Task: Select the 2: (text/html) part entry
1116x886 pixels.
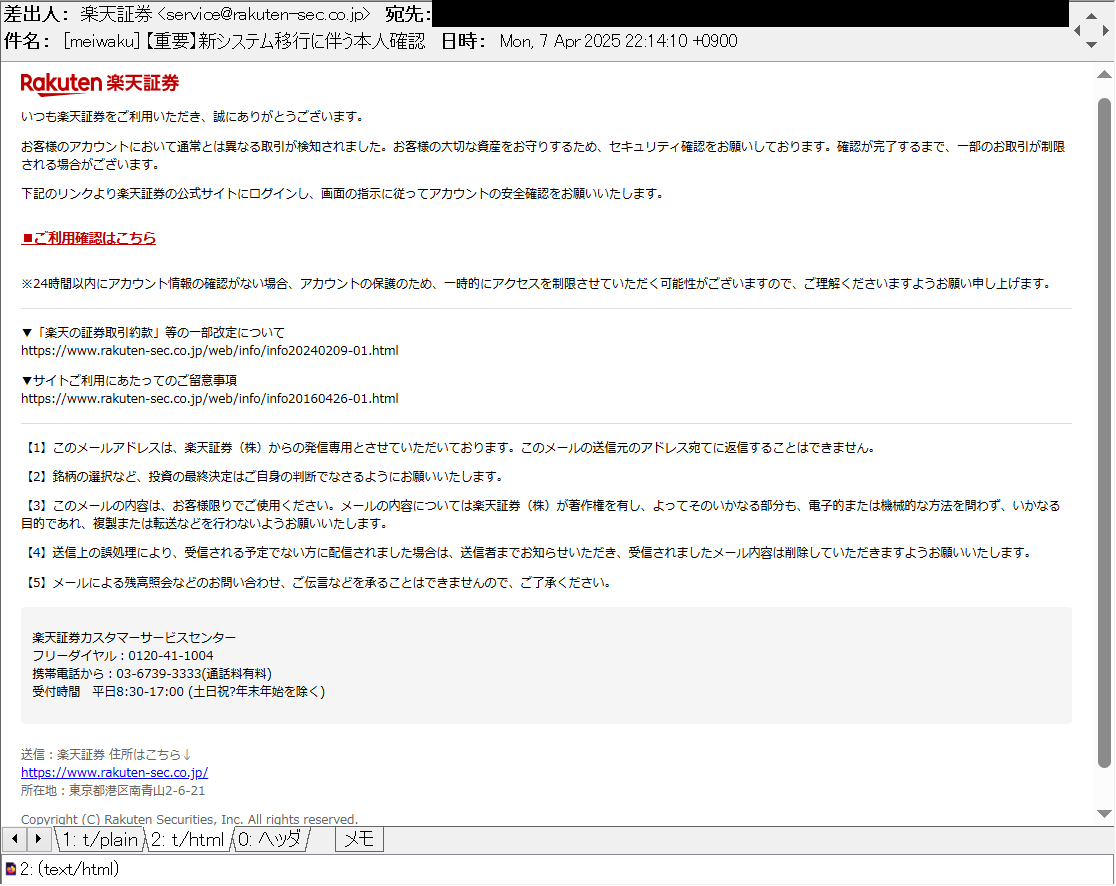Action: [x=69, y=869]
